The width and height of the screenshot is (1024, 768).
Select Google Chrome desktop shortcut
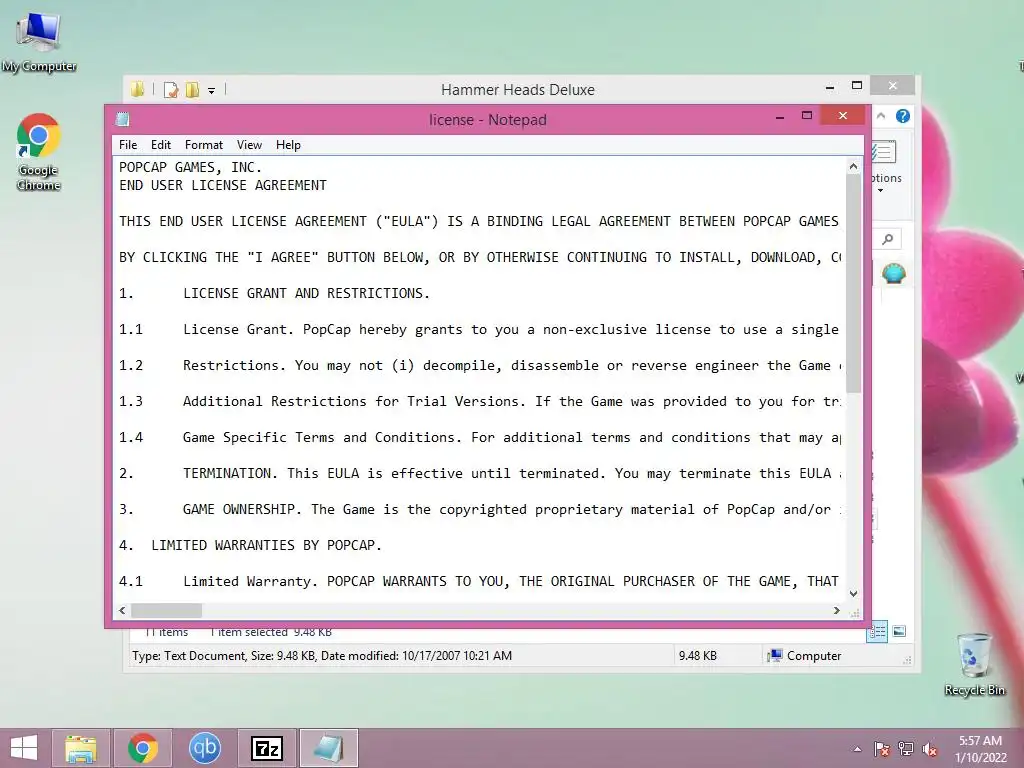click(39, 152)
